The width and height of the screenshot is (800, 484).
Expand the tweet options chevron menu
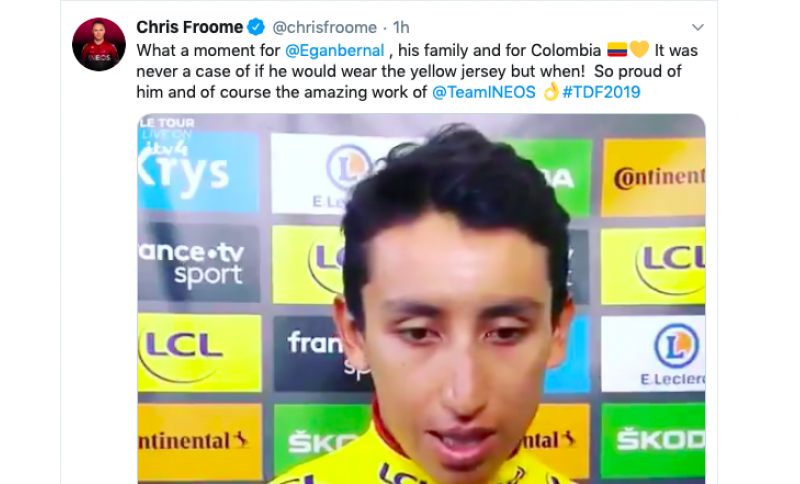coord(697,27)
